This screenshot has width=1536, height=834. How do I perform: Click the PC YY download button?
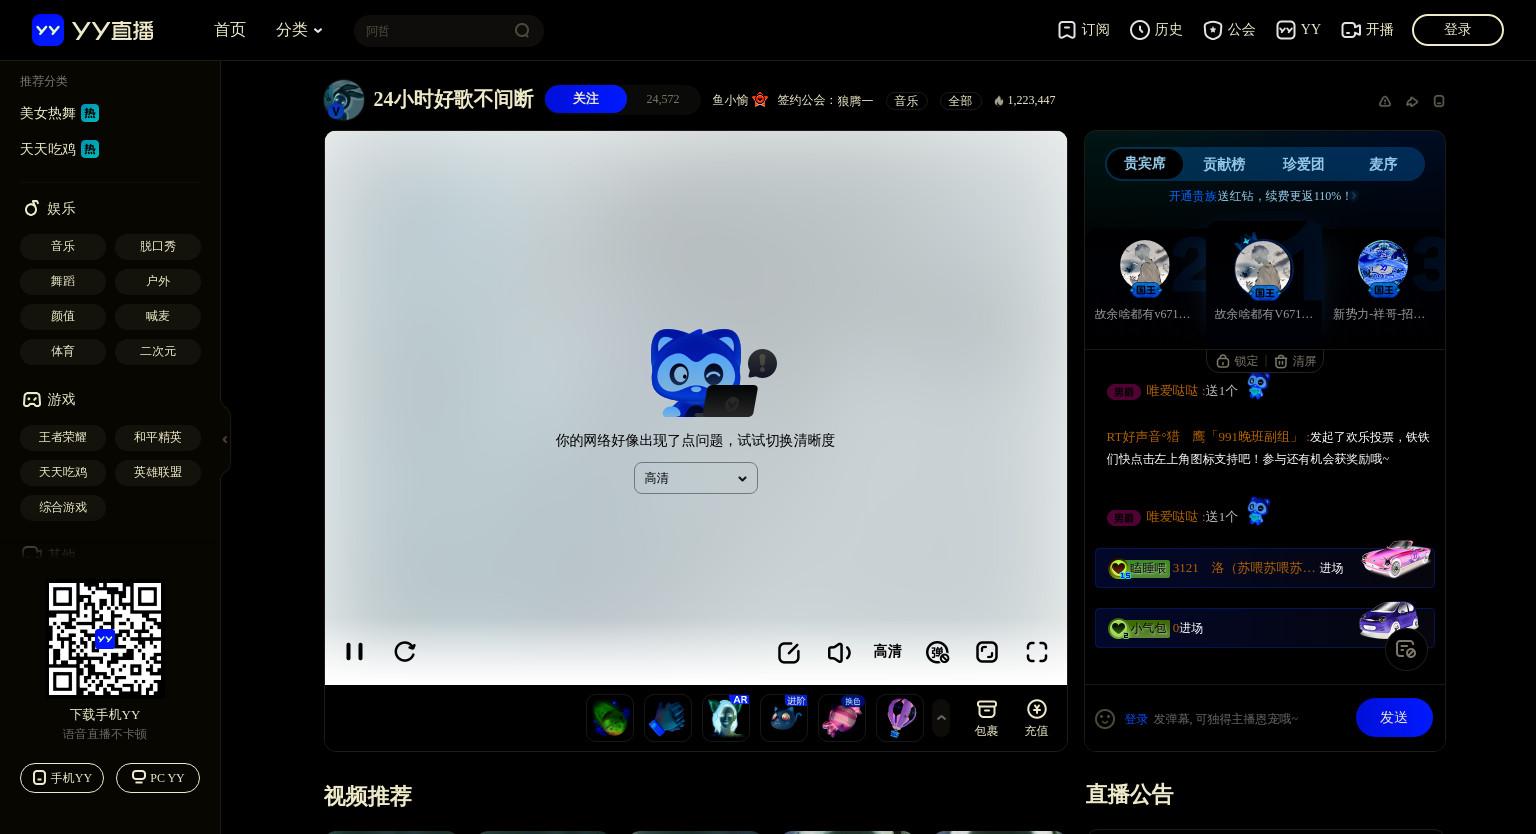(158, 778)
